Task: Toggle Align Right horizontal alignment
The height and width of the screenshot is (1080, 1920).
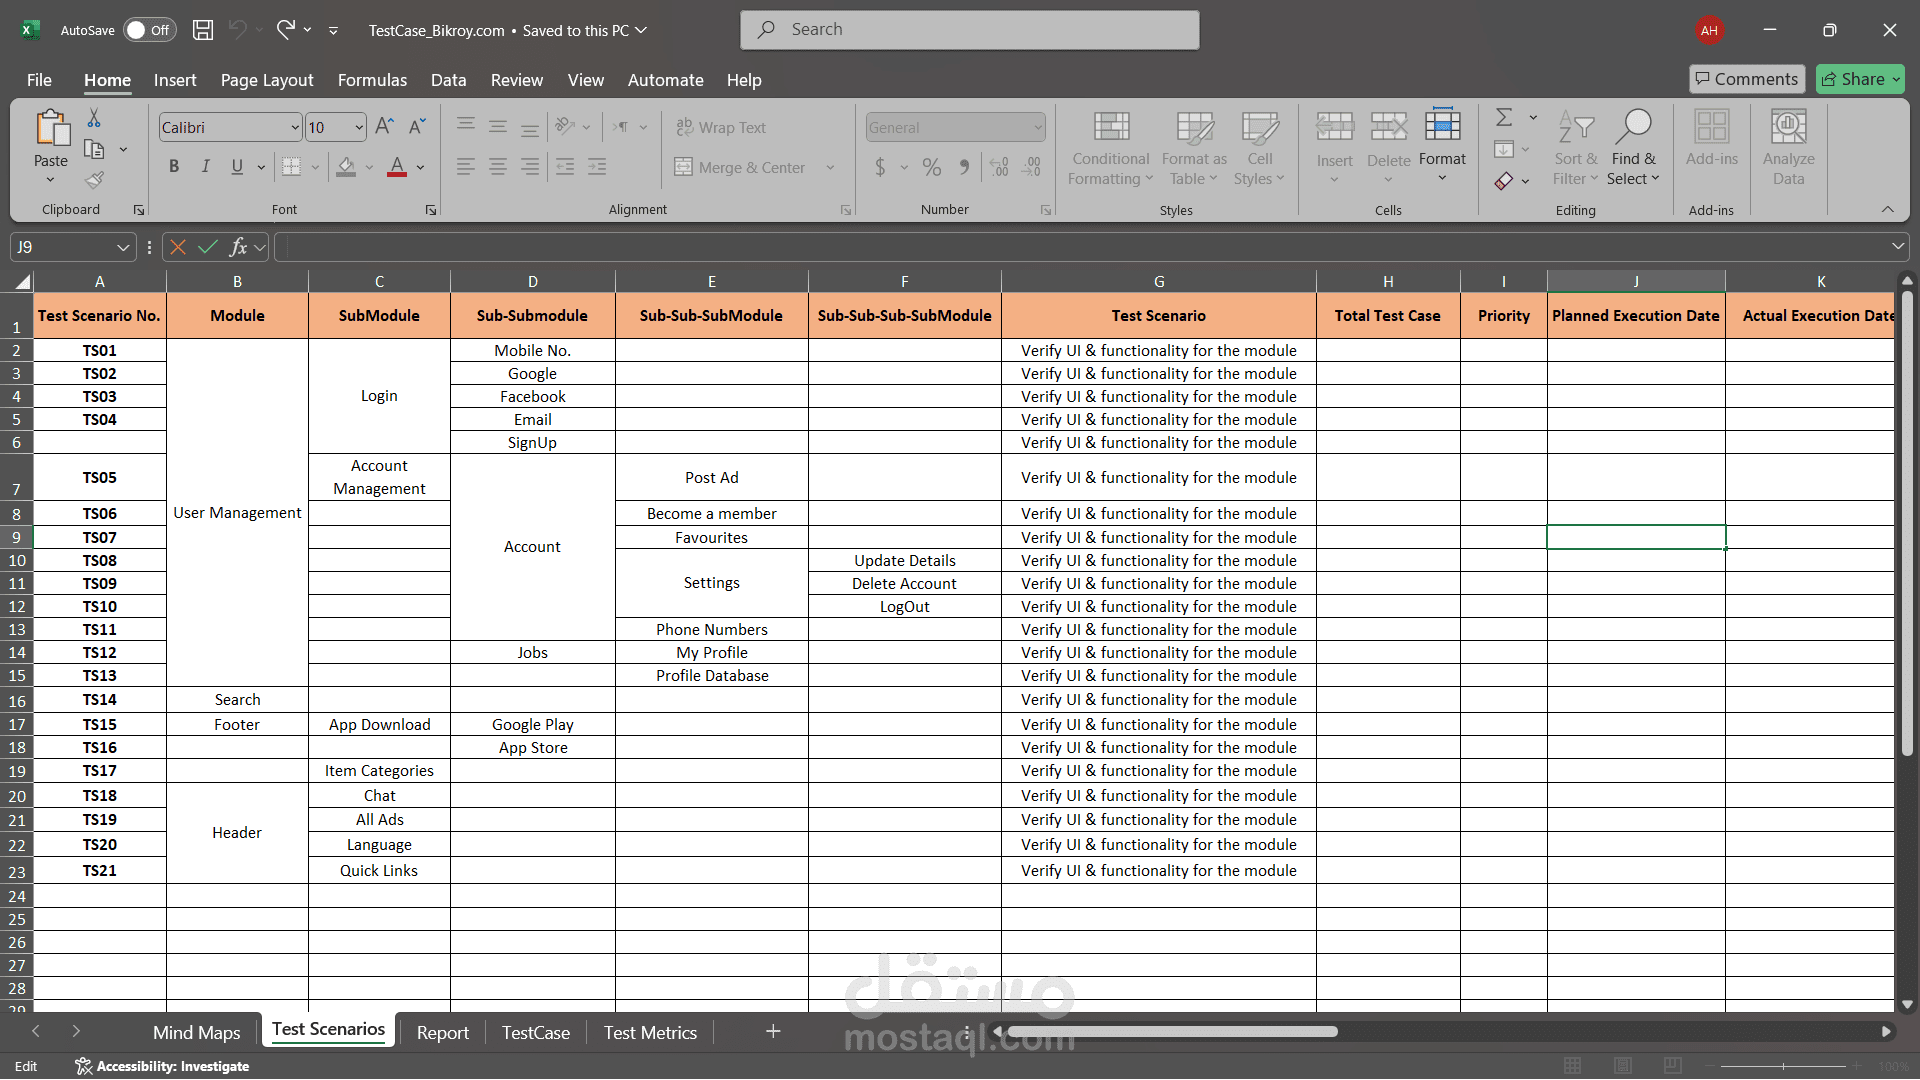Action: pos(530,167)
